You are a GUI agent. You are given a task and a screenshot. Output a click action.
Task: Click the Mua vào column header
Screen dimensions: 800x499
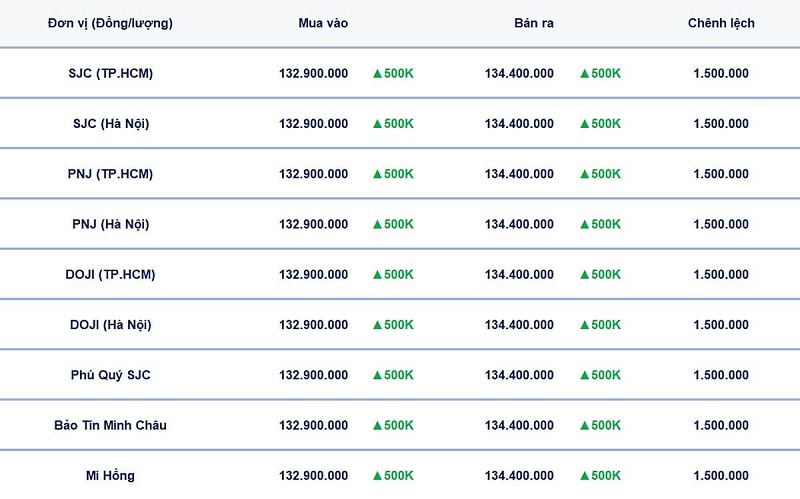[323, 23]
